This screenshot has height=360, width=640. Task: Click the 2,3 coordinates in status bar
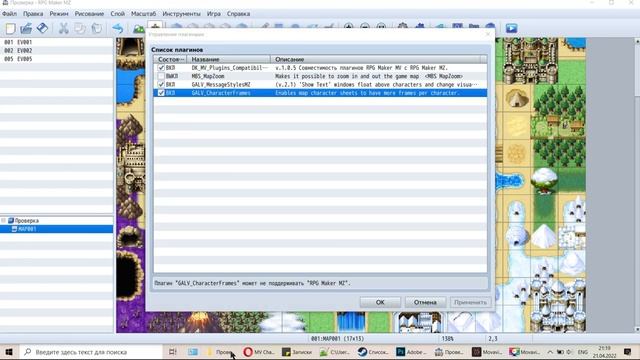tap(493, 339)
